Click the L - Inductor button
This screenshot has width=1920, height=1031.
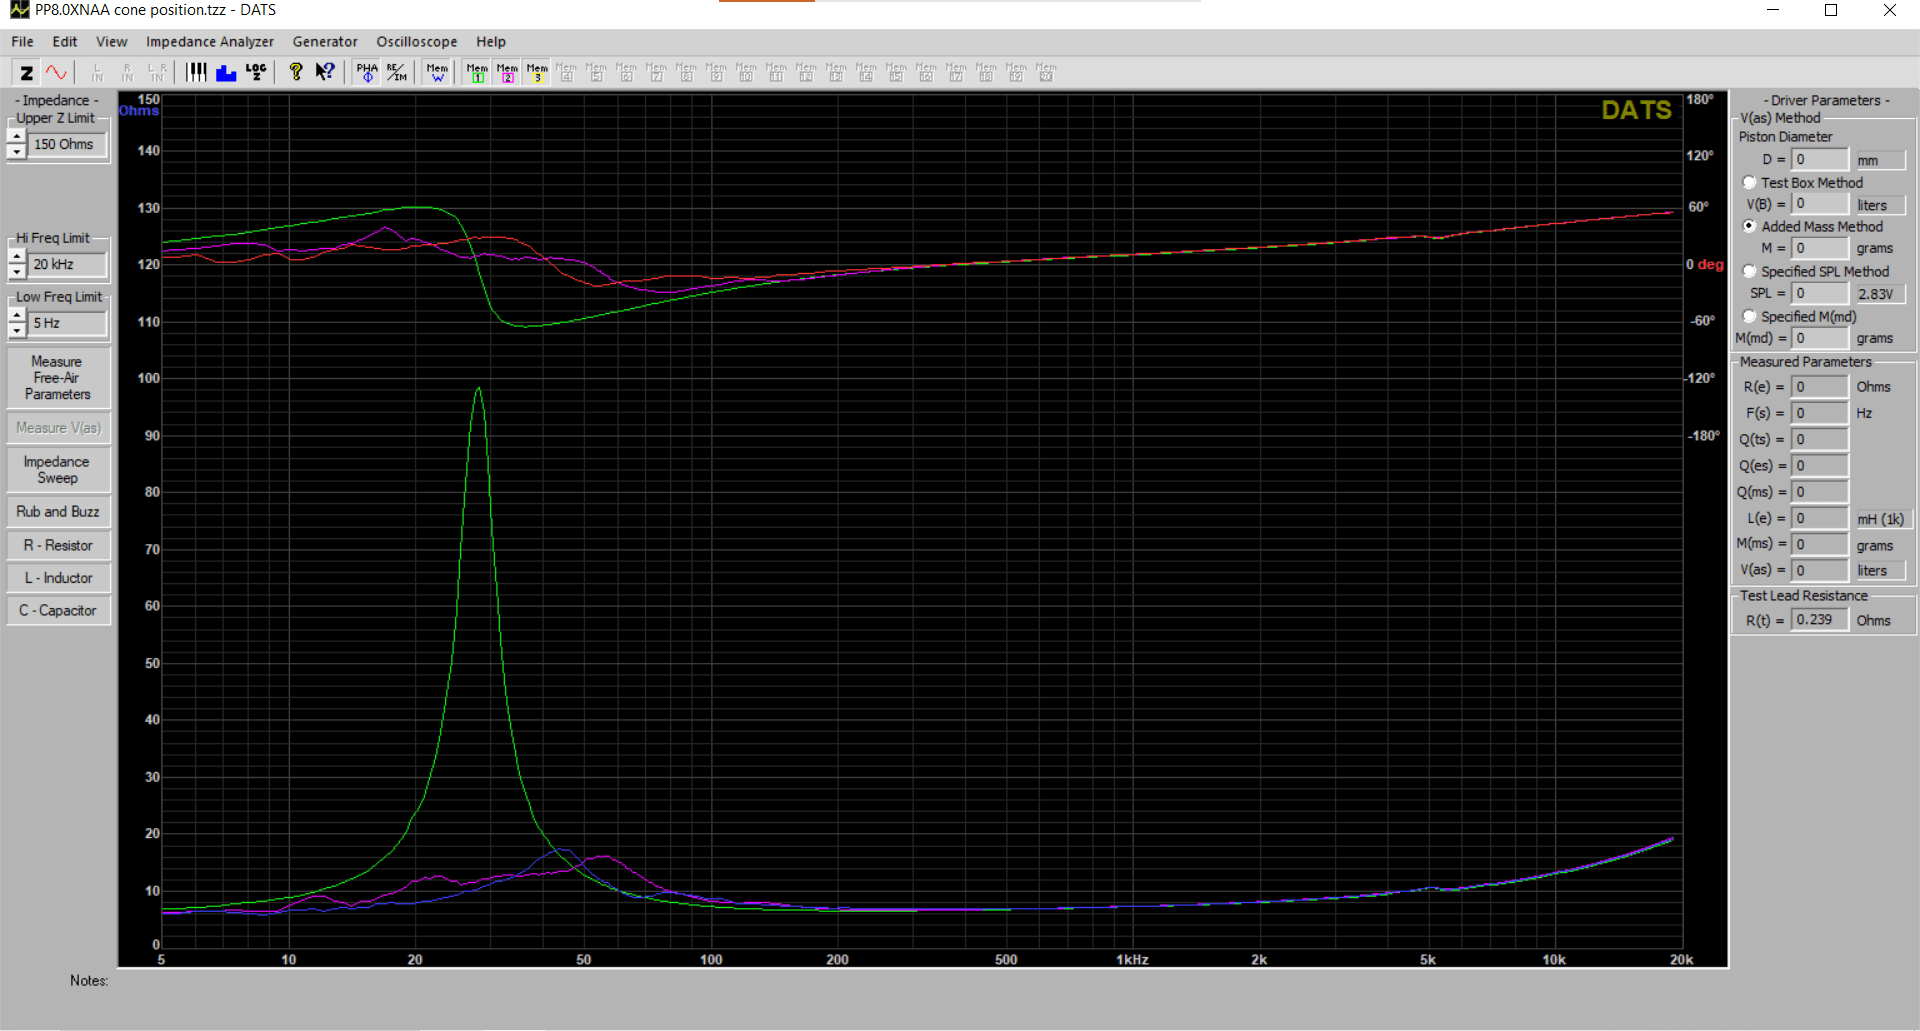click(58, 578)
